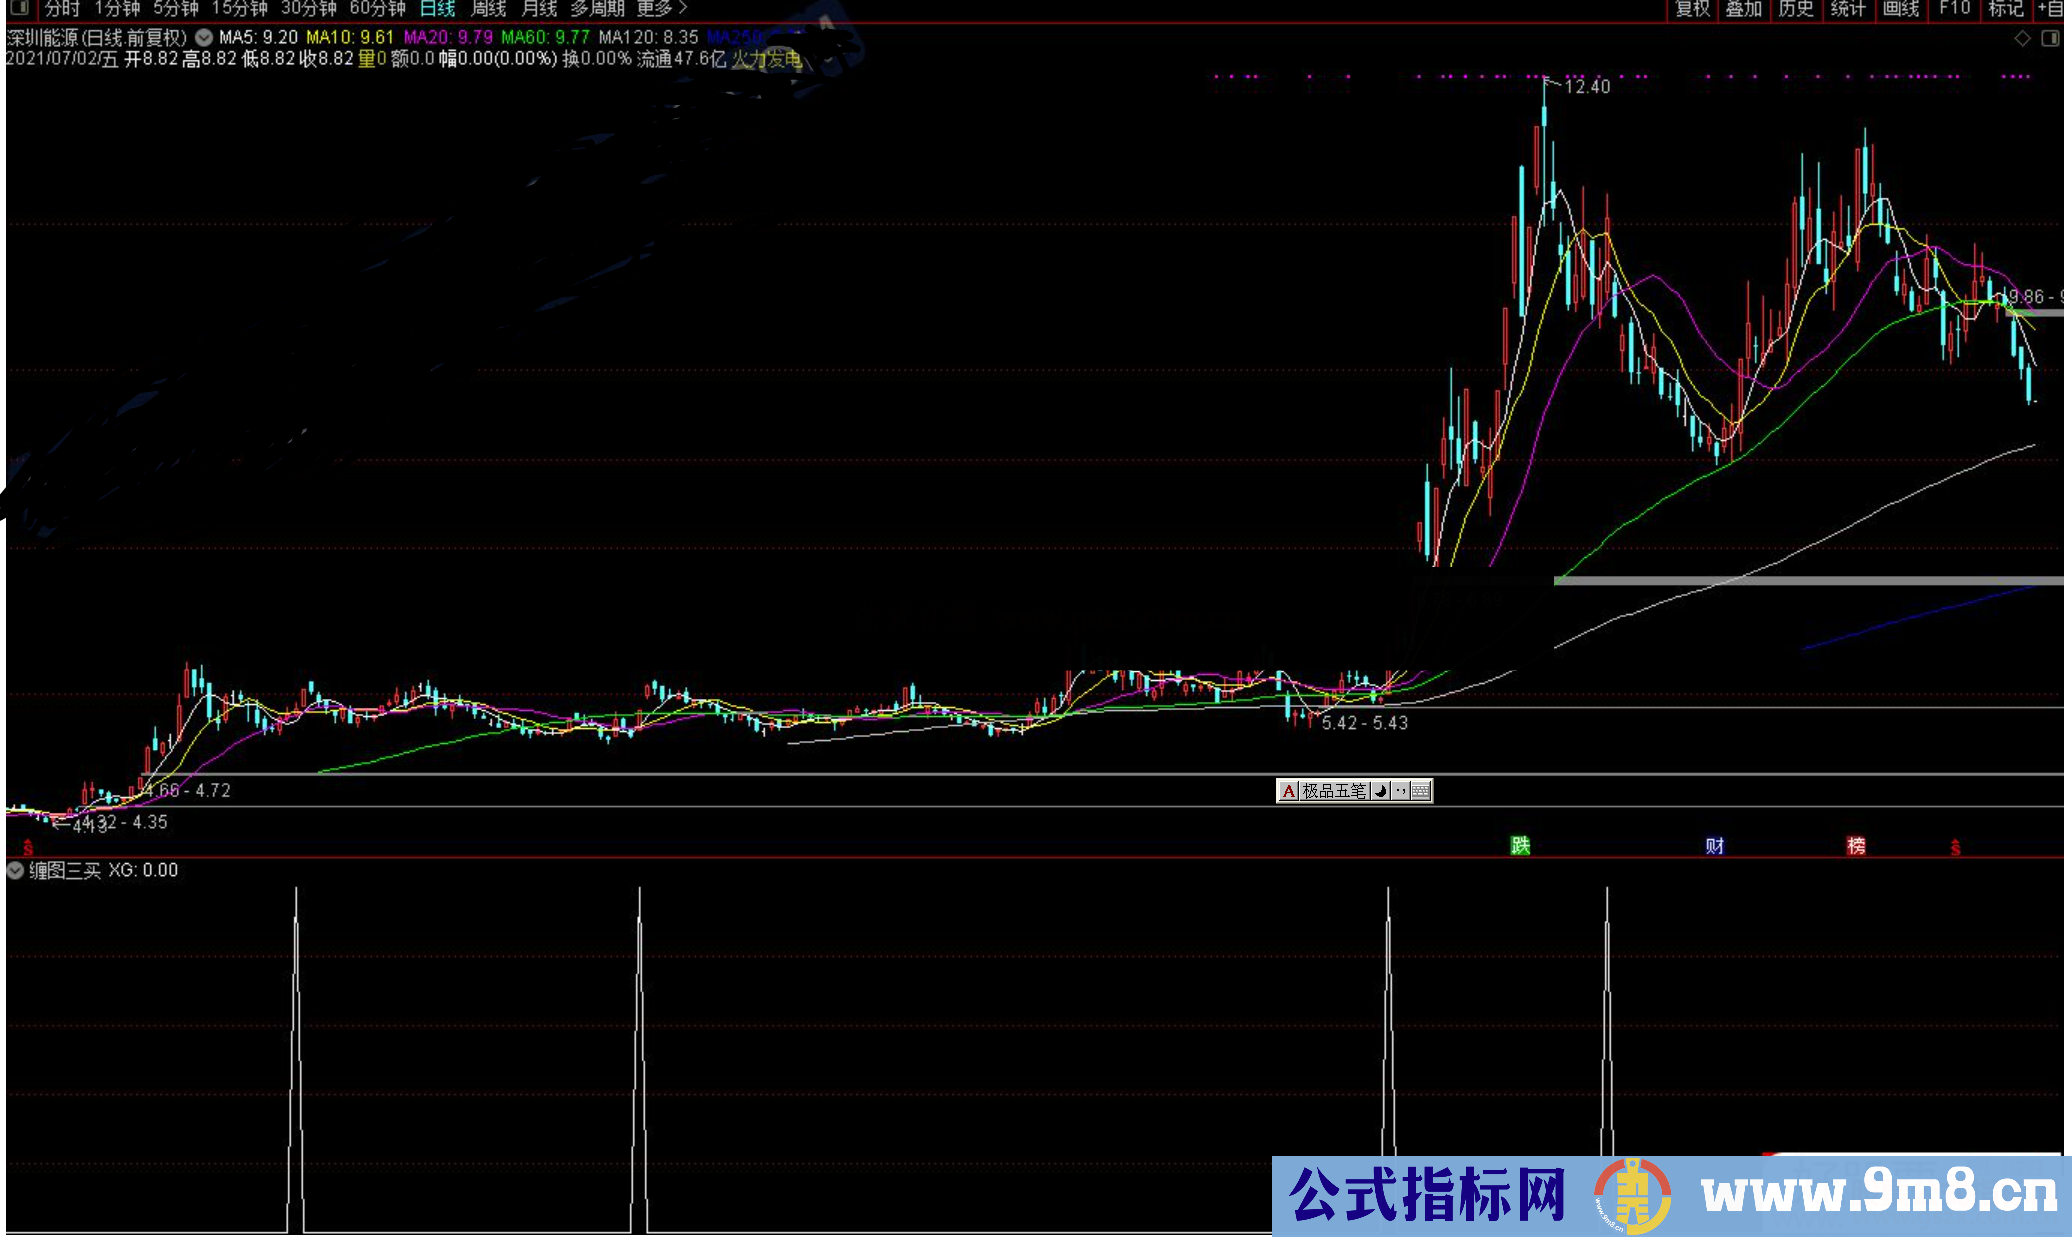Select the 60分钟 period tab
Screen dimensions: 2072x1237
(377, 9)
